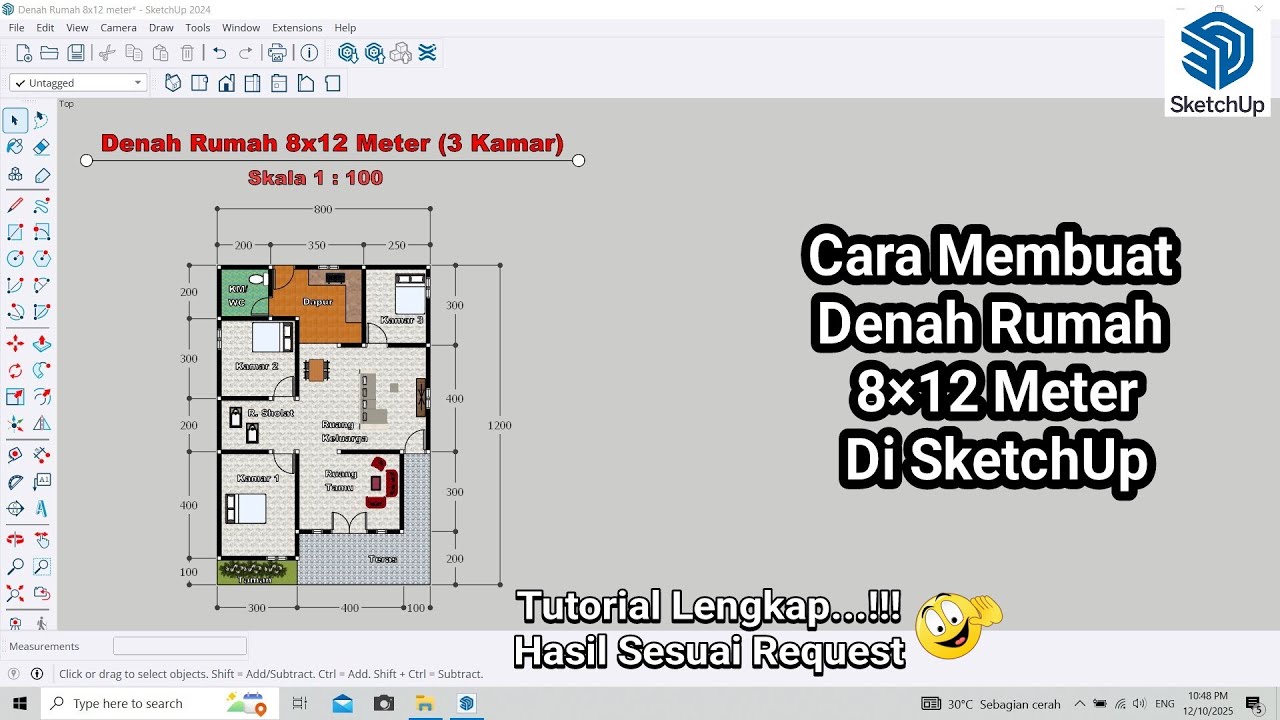
Task: Choose the 3D Text tool
Action: [x=41, y=508]
